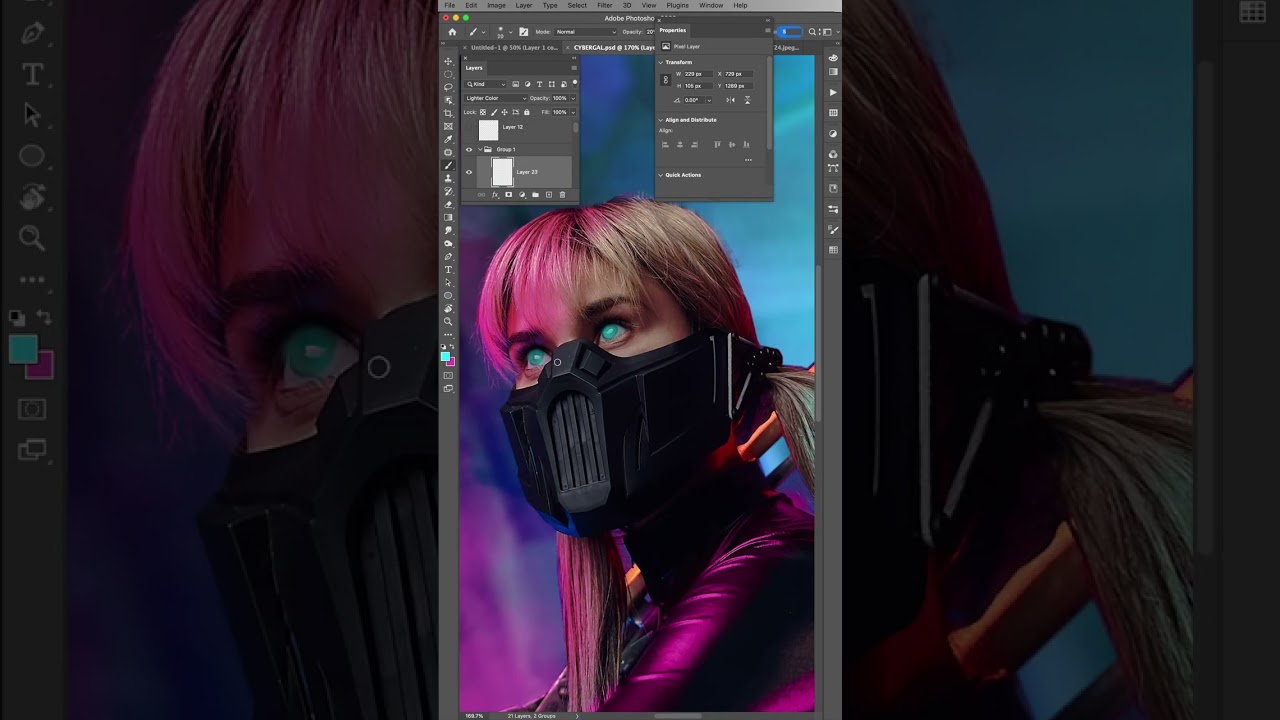
Task: Show more align options (three dots)
Action: pos(748,160)
